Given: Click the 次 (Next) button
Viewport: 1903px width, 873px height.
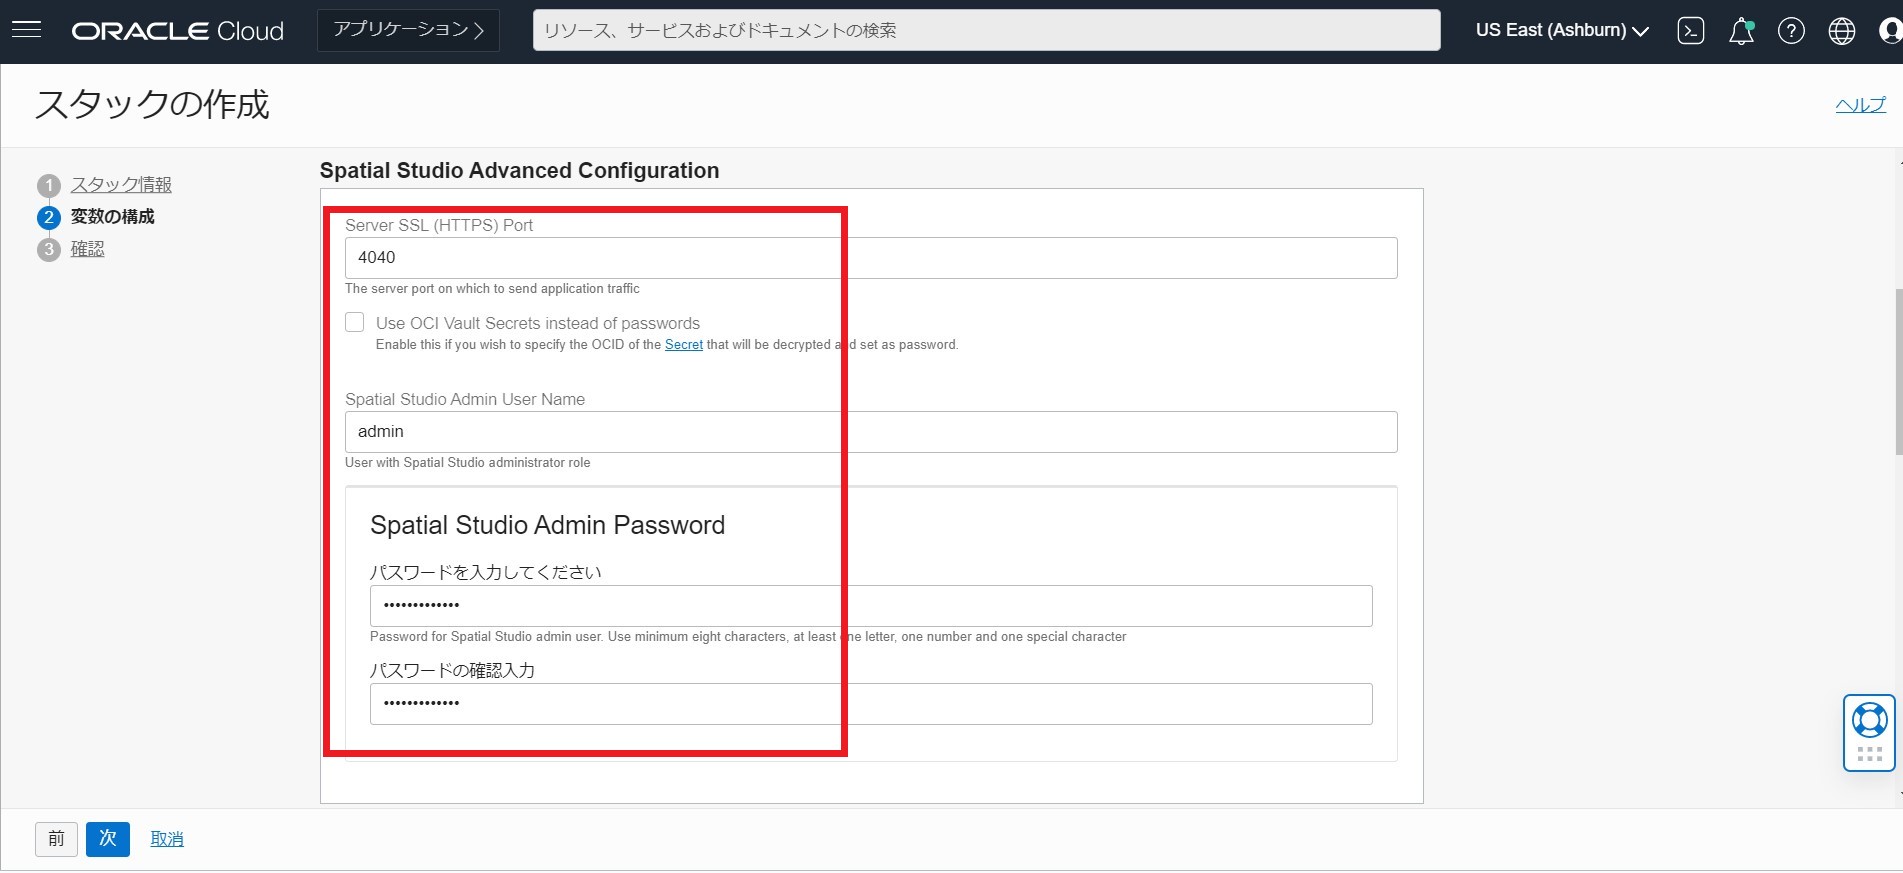Looking at the screenshot, I should pyautogui.click(x=108, y=838).
